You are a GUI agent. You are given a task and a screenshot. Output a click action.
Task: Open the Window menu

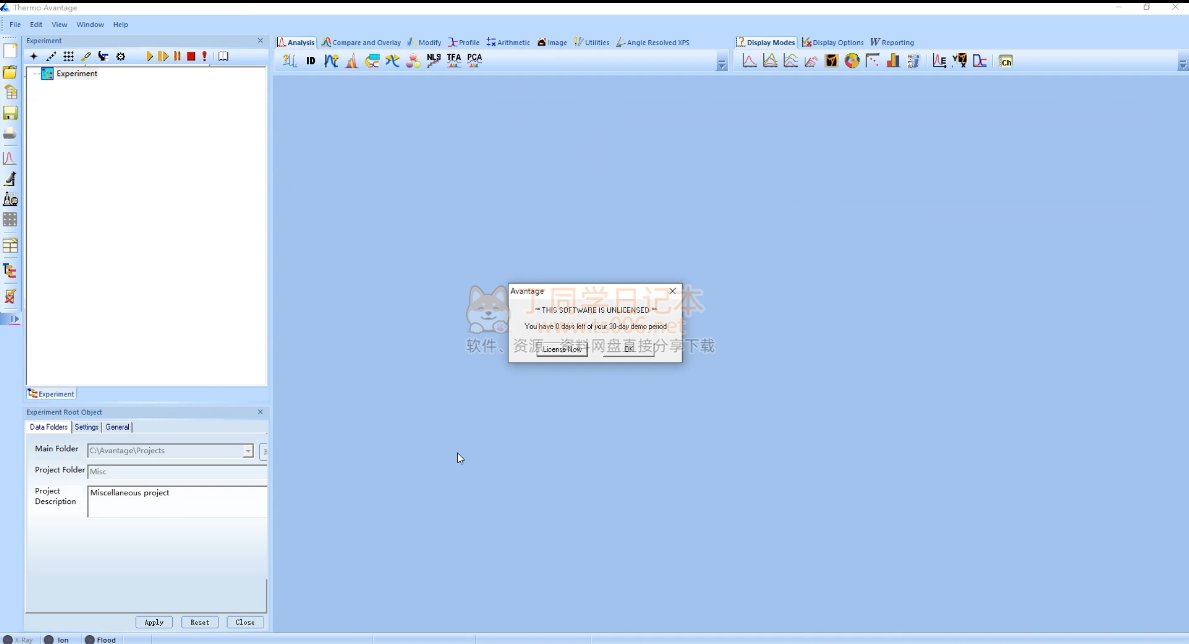[90, 24]
